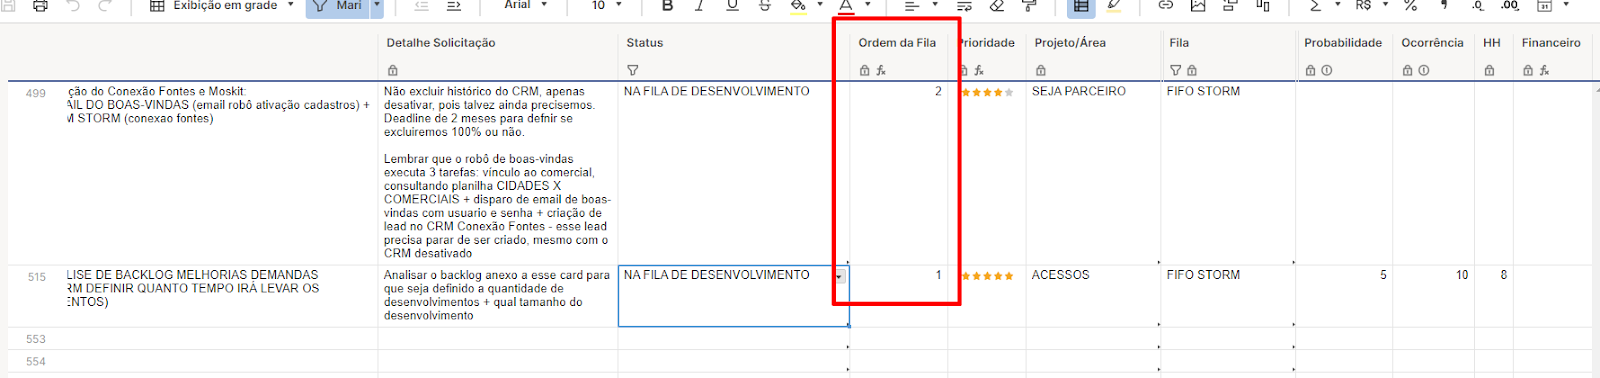
Task: Open the dropdown arrow in row 515 Status cell
Action: [x=840, y=277]
